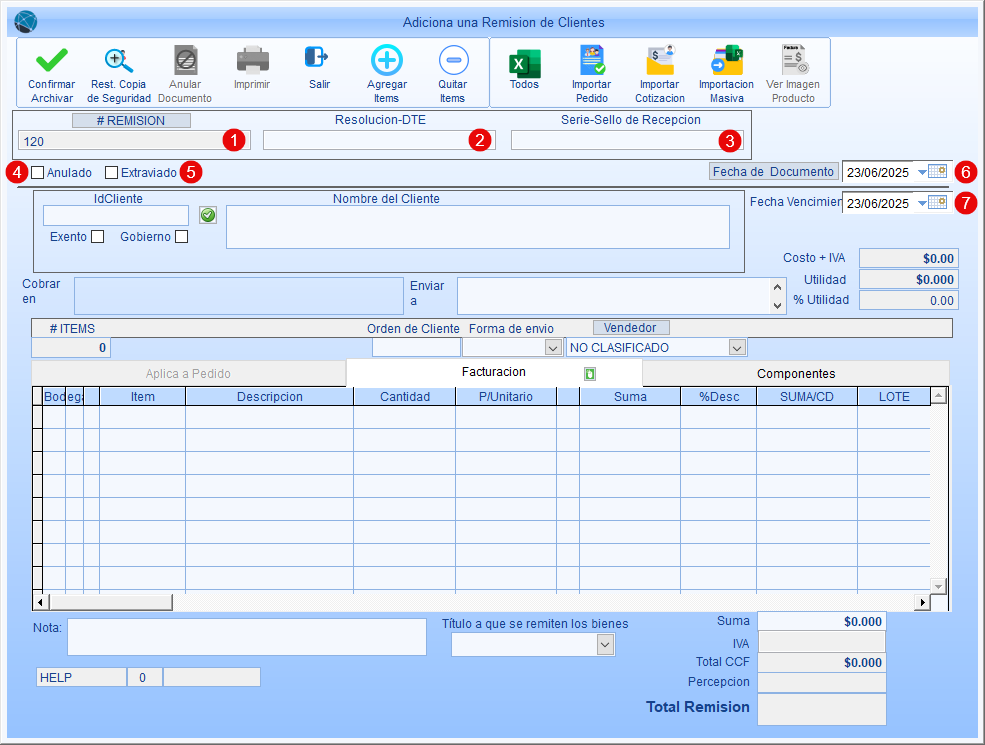Select the Facturacion tab
This screenshot has width=985, height=745.
[493, 372]
